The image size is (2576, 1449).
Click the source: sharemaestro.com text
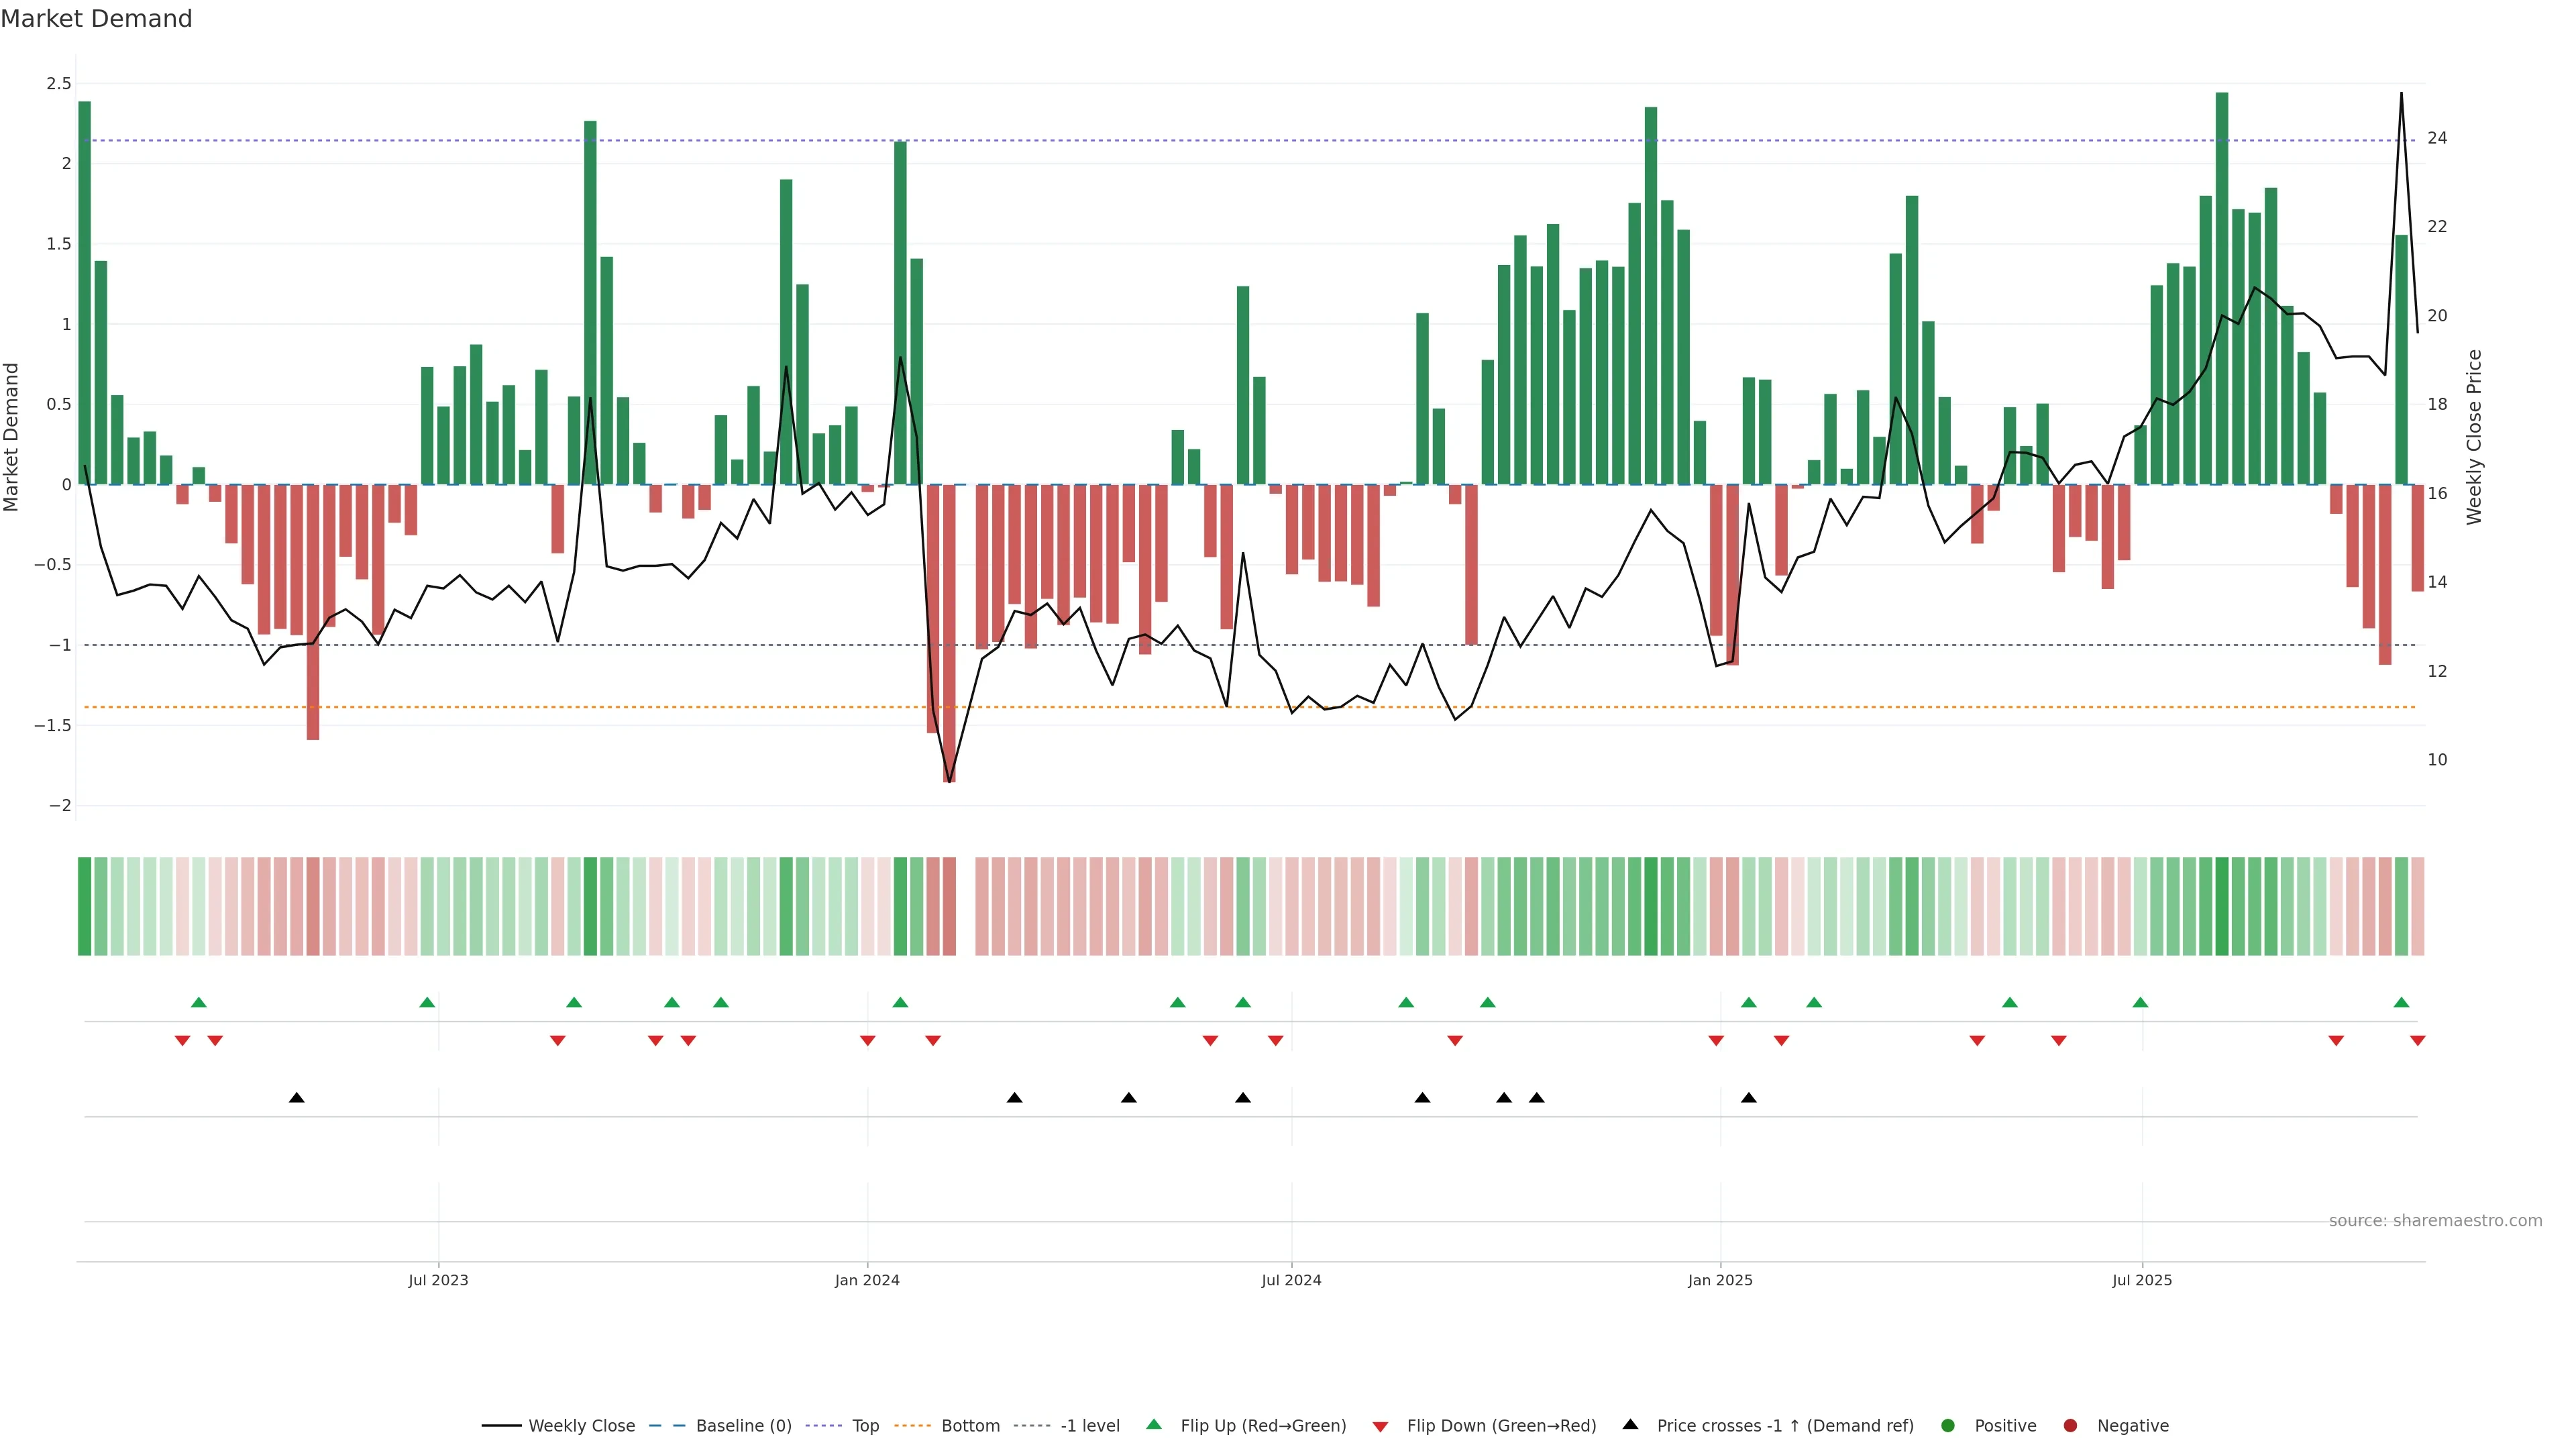pos(2435,1221)
